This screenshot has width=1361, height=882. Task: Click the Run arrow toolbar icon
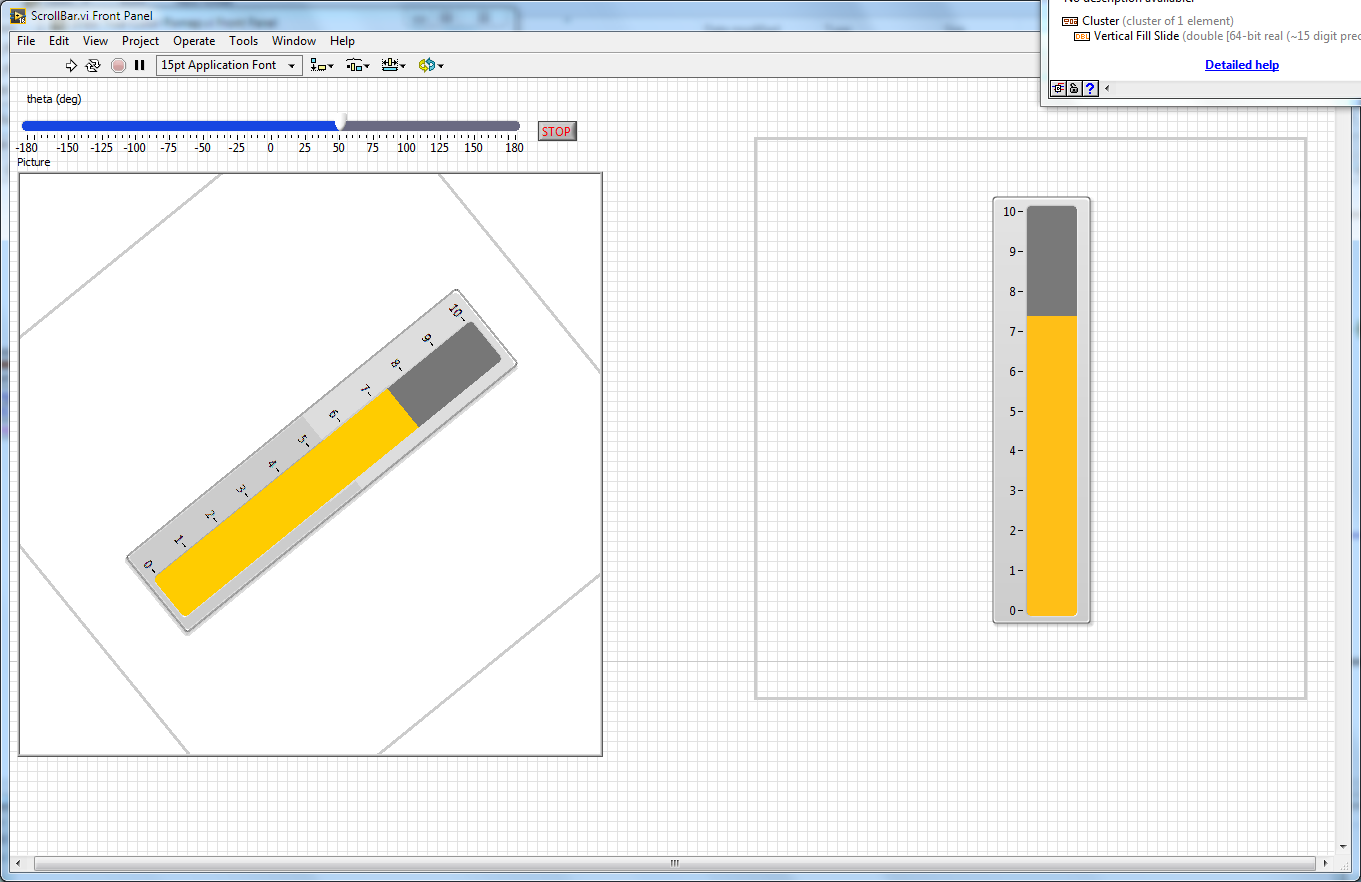tap(71, 65)
